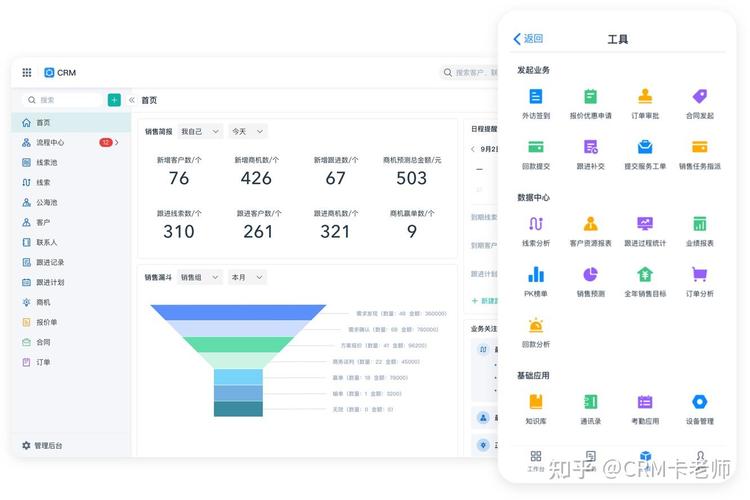Open the 线索分析 report
The image size is (750, 500).
click(x=536, y=231)
